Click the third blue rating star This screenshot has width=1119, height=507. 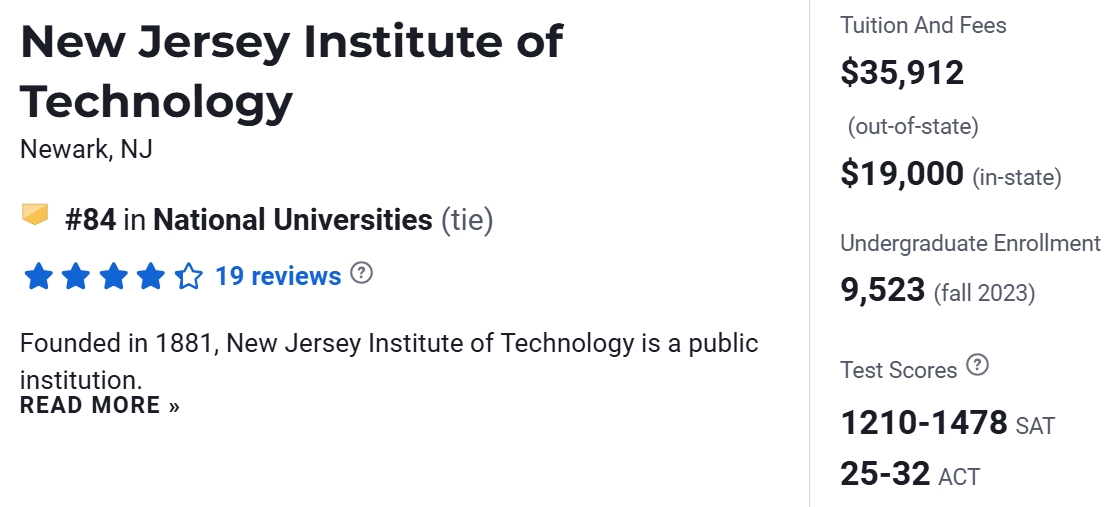[113, 276]
